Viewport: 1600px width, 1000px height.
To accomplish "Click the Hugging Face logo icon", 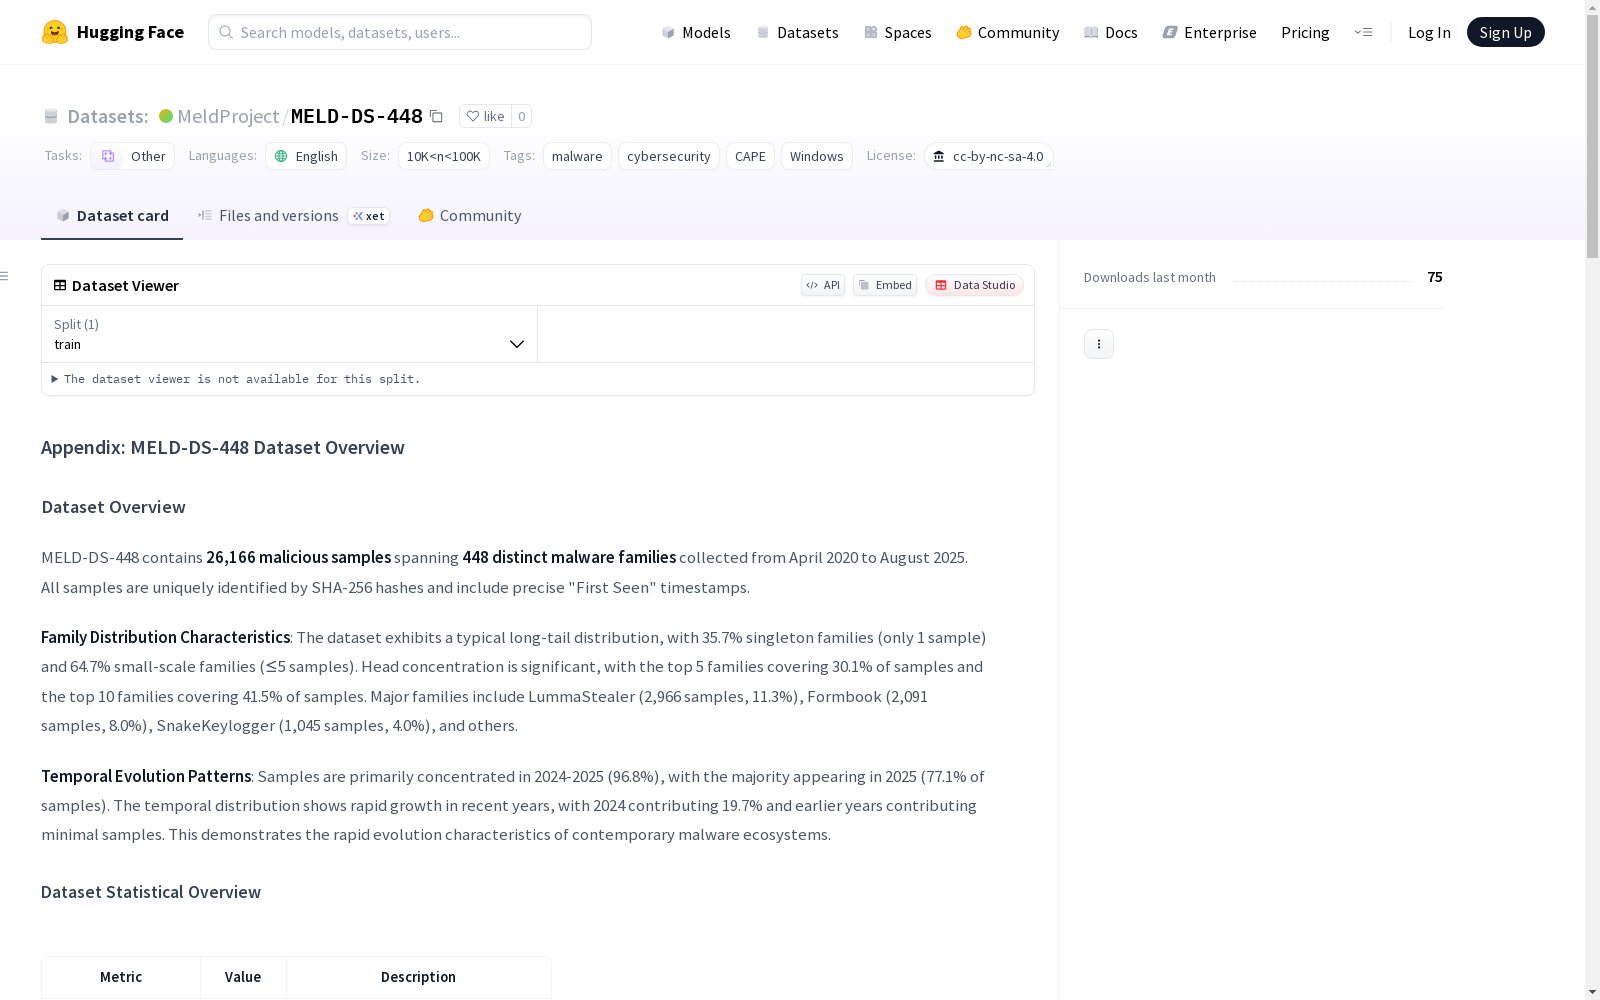I will (x=55, y=32).
